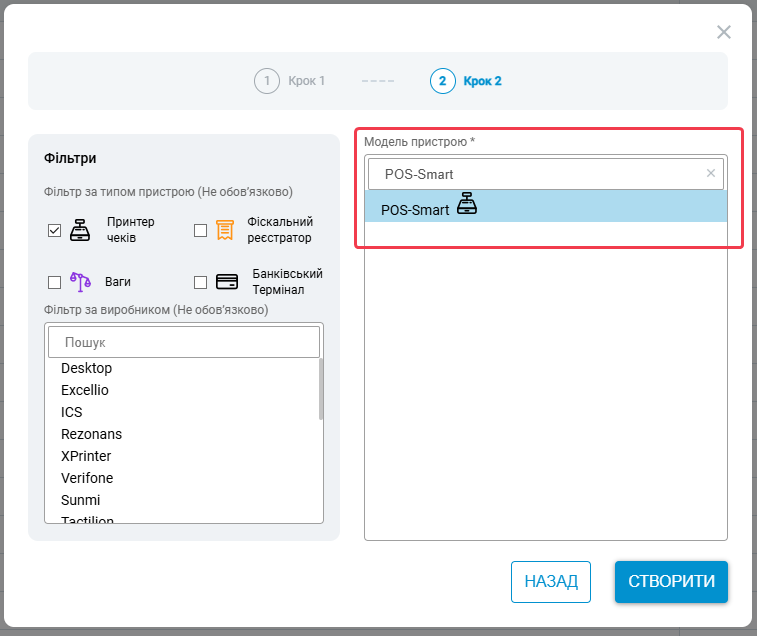The width and height of the screenshot is (757, 636).
Task: Click the bank terminal card icon
Action: (226, 282)
